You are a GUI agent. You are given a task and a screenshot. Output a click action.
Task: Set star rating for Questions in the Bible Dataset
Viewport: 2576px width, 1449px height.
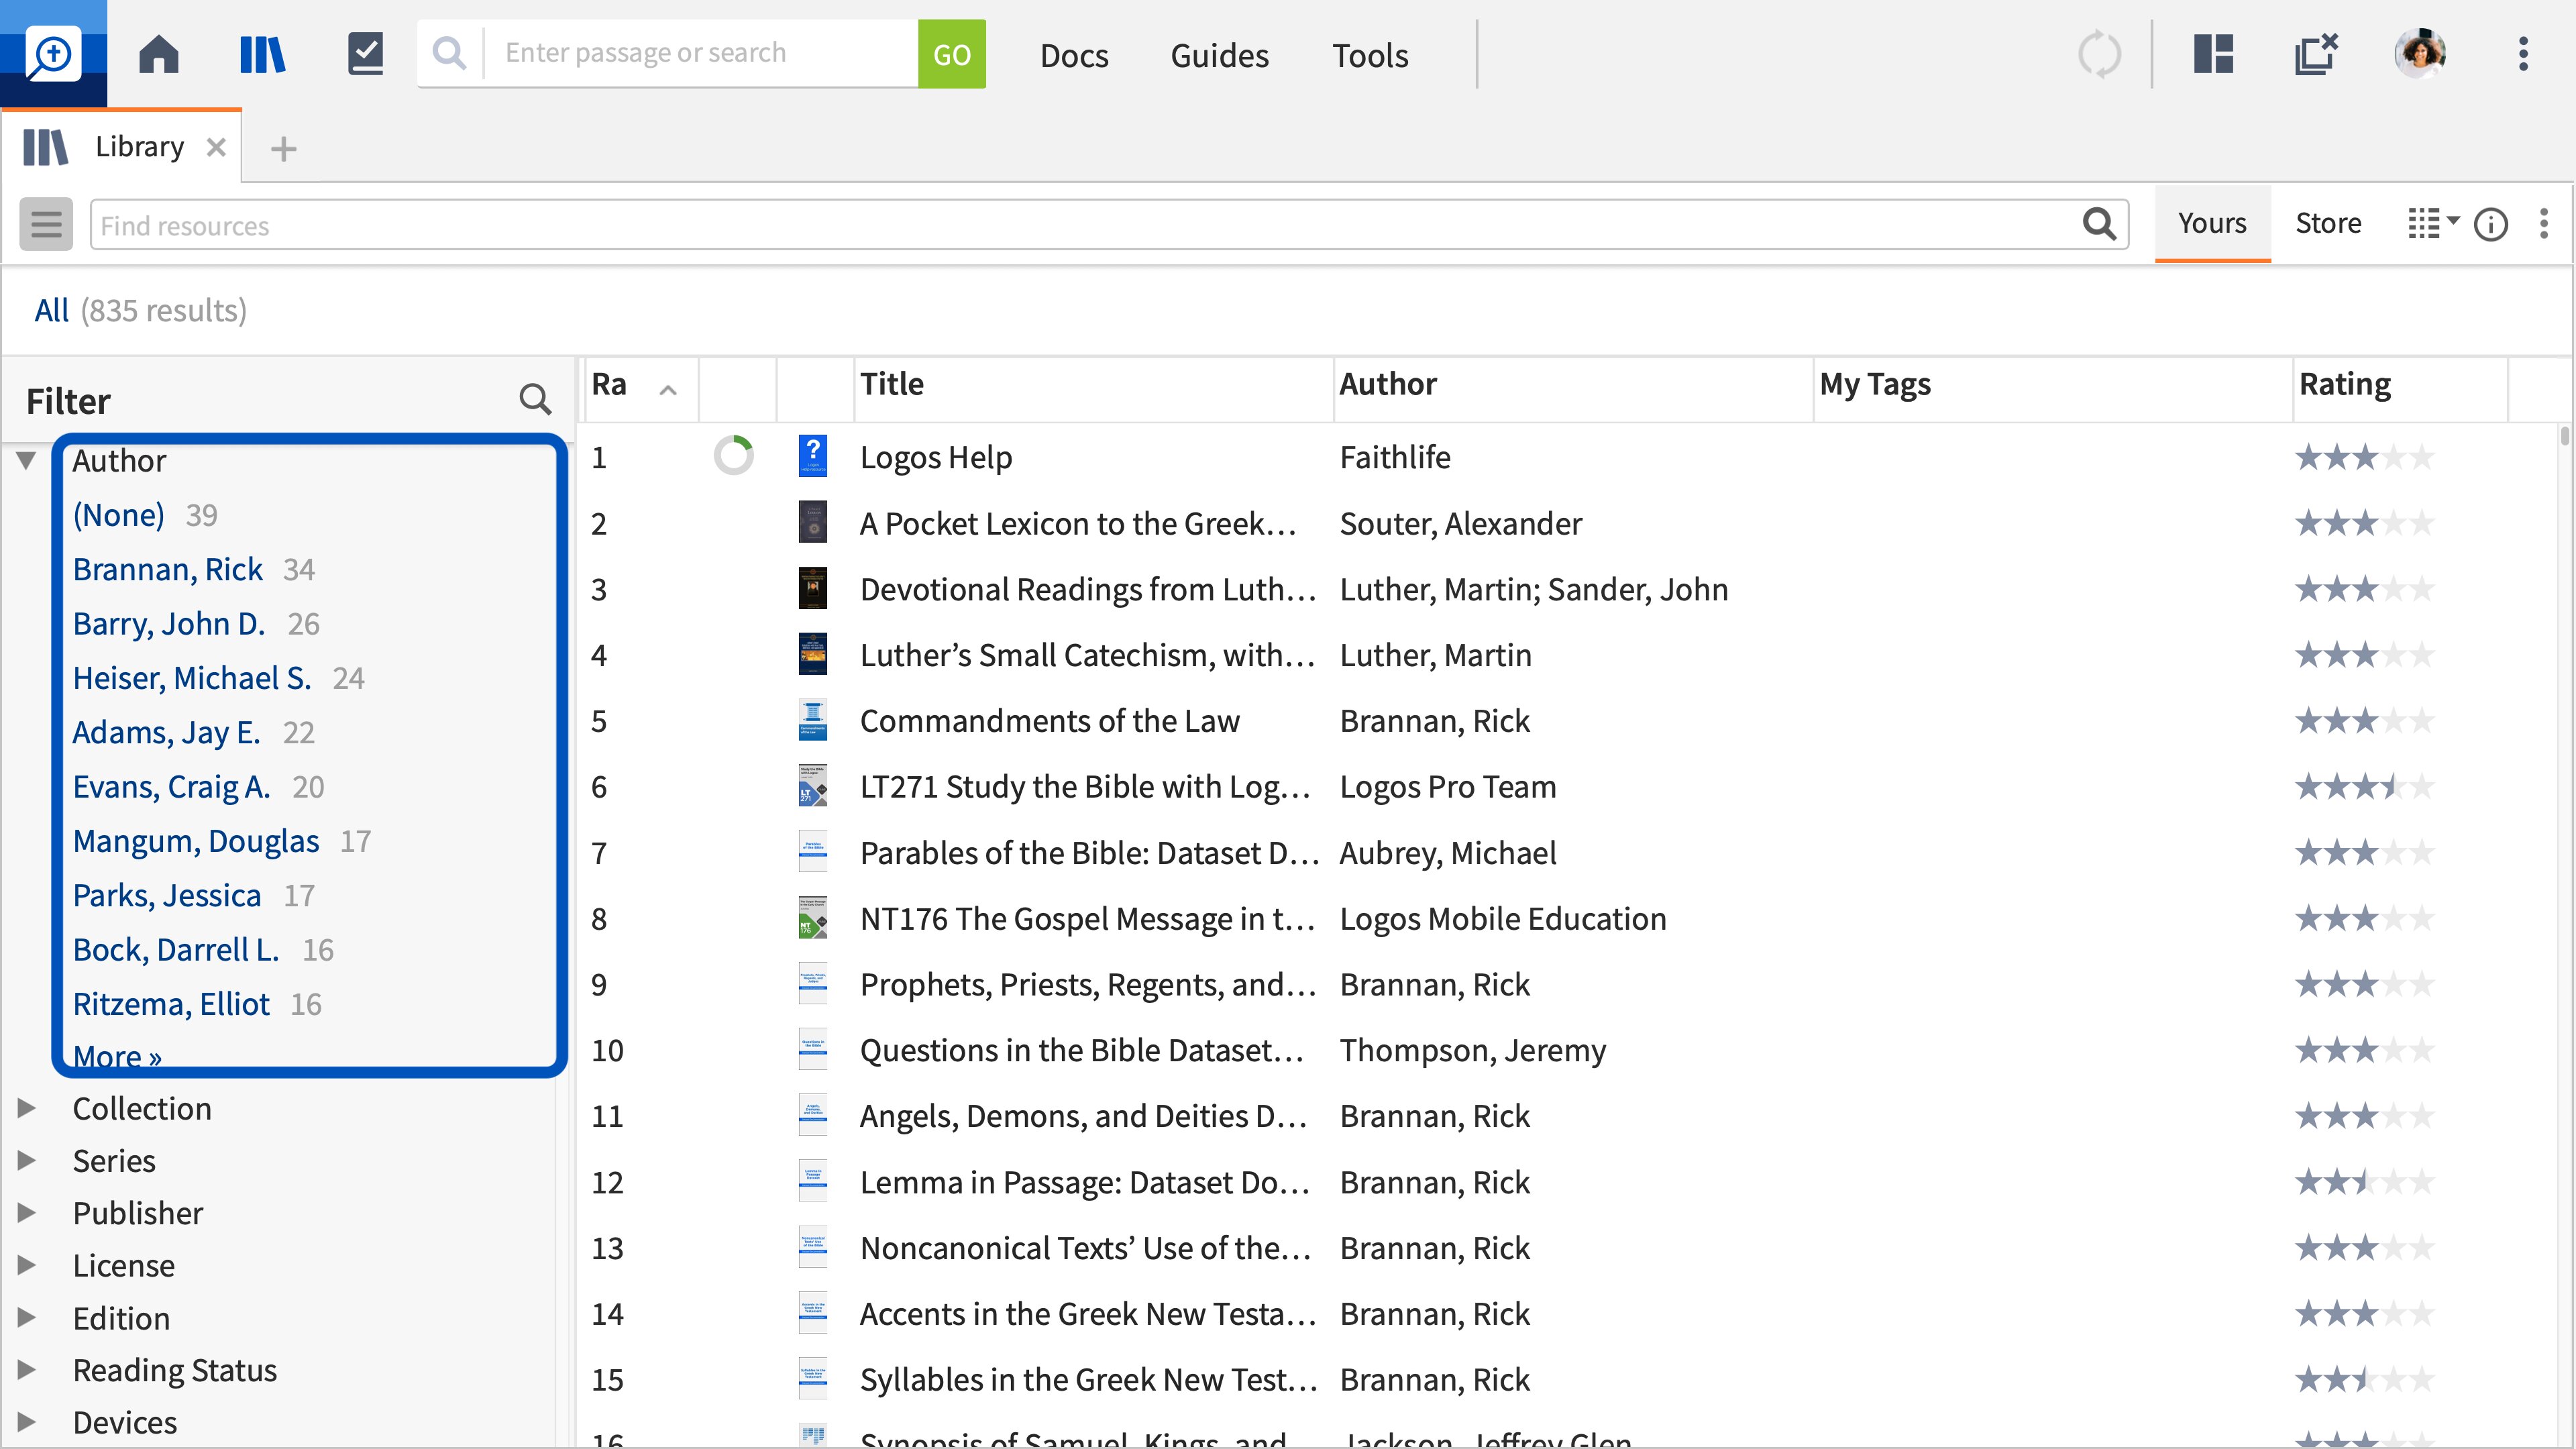pos(2364,1050)
